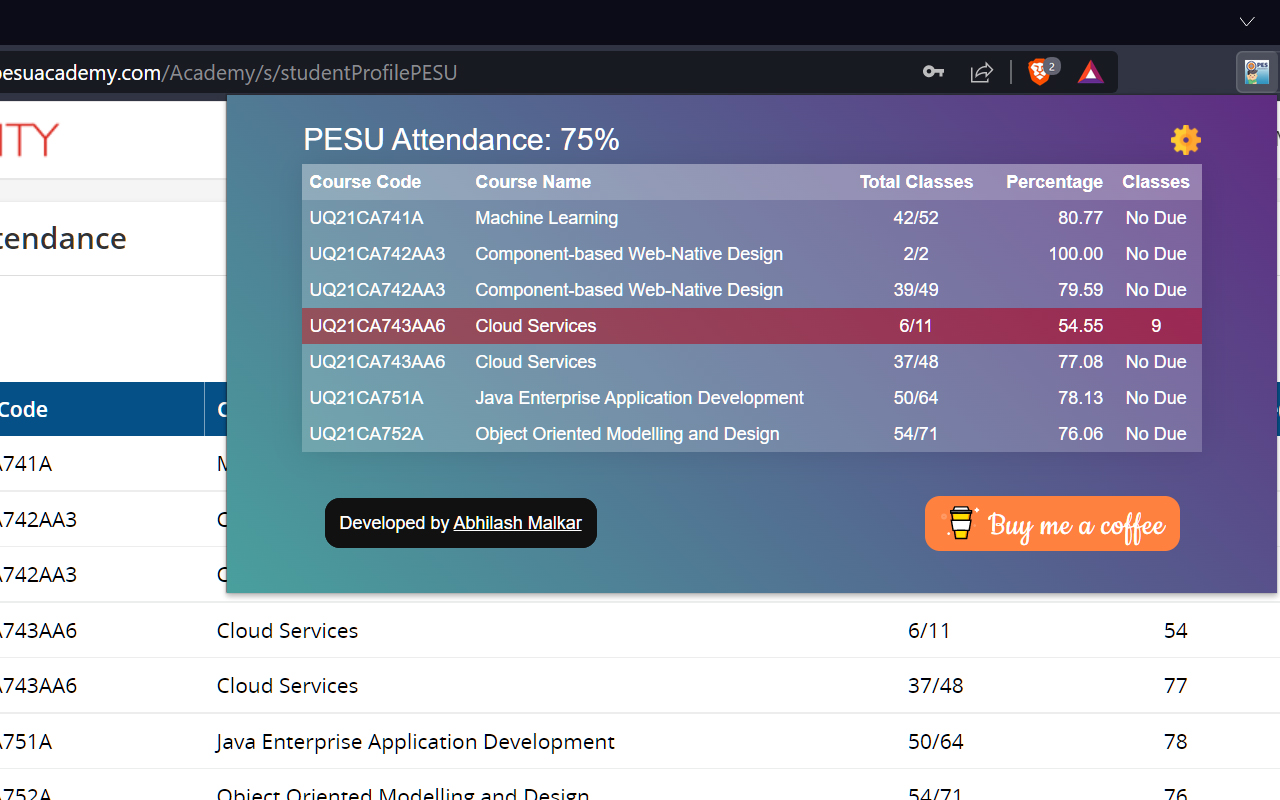1280x800 pixels.
Task: Select UQ21CA741A course code in popup
Action: pos(366,218)
